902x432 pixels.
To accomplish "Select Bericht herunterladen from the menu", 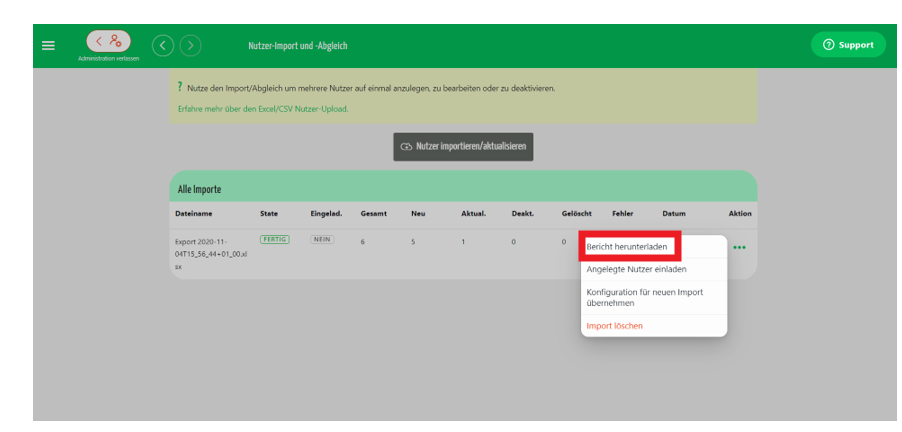I will (x=626, y=246).
